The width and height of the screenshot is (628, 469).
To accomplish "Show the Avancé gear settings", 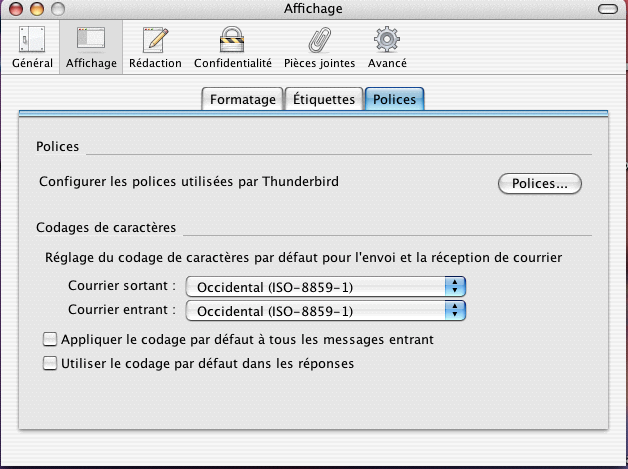I will (x=387, y=47).
